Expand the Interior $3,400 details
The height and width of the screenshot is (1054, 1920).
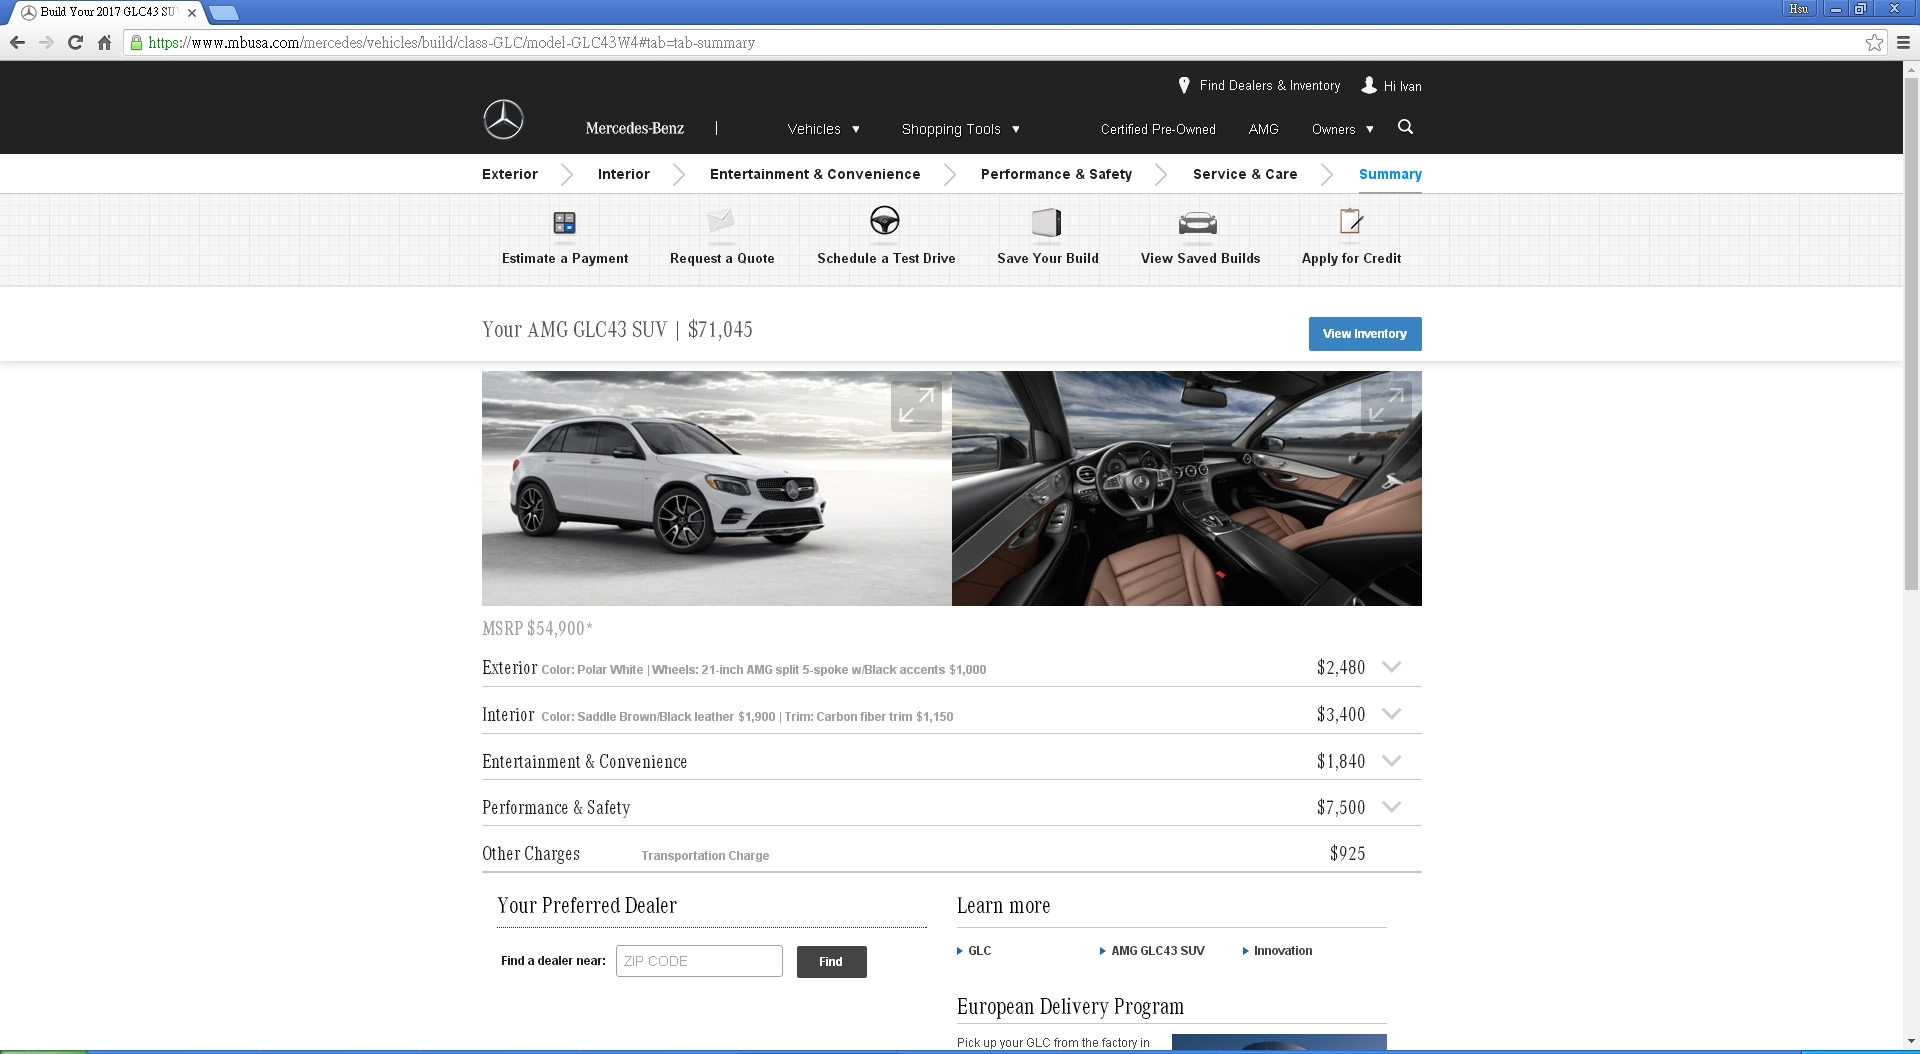(x=1391, y=714)
